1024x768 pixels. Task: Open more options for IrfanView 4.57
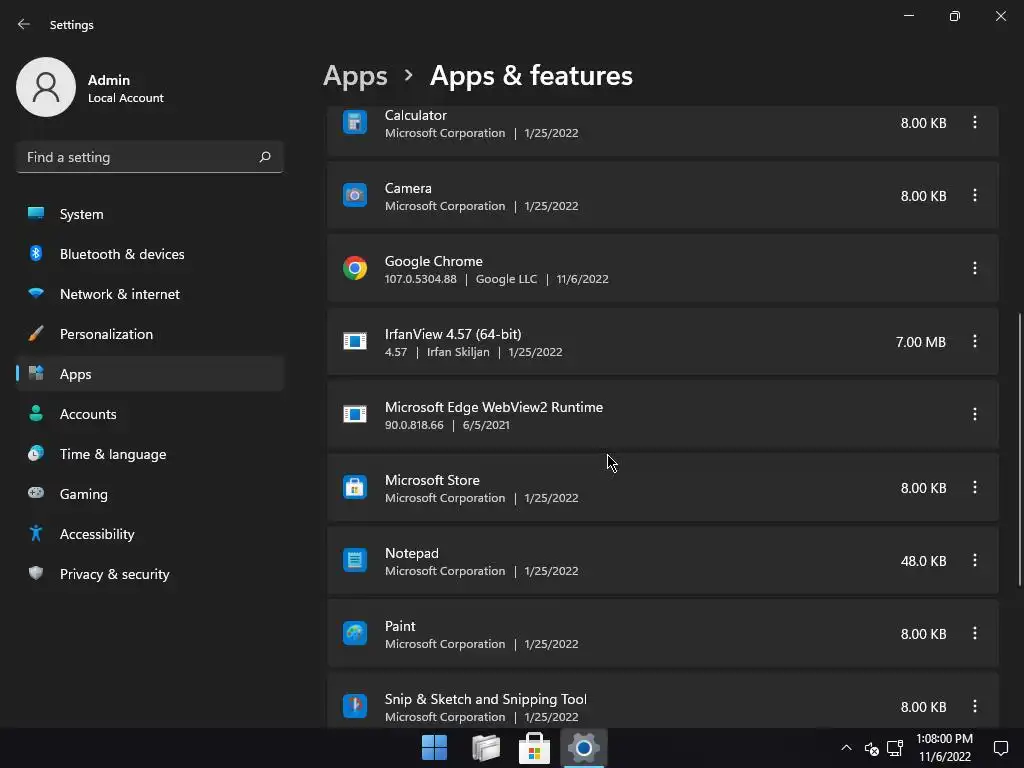click(975, 342)
